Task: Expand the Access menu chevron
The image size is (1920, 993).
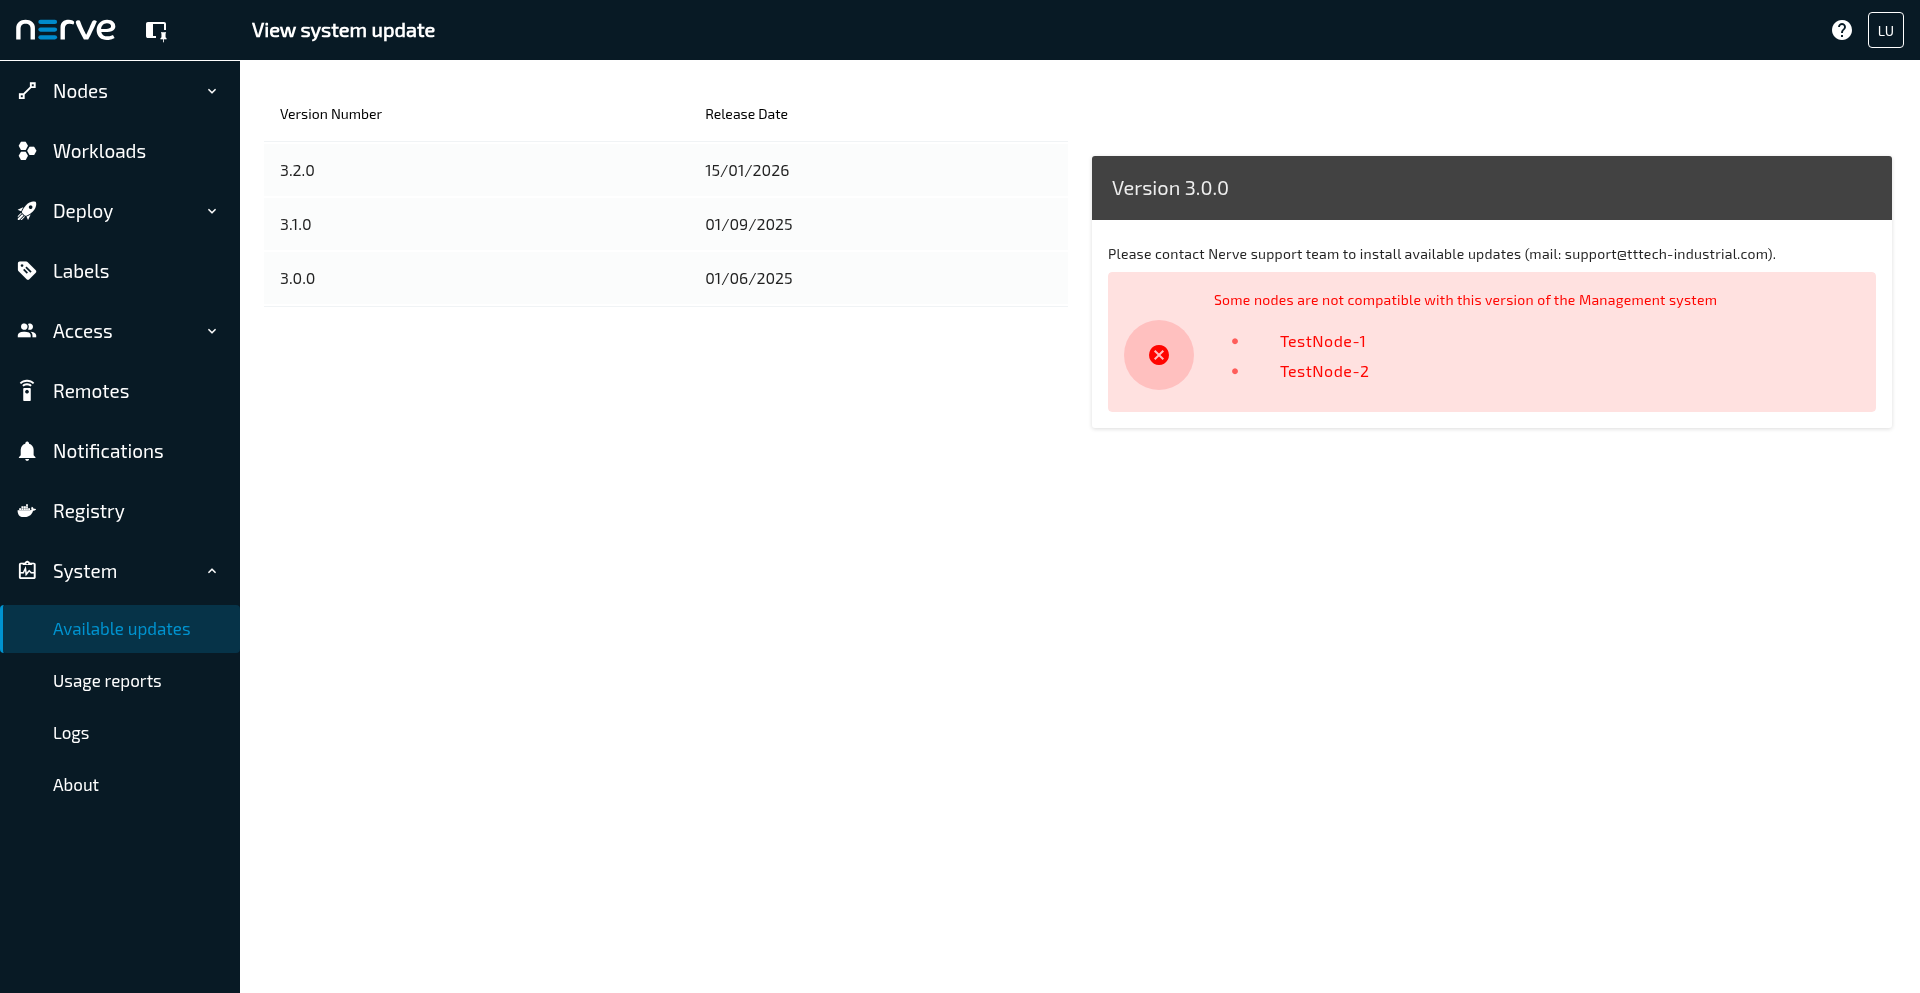Action: click(x=212, y=331)
